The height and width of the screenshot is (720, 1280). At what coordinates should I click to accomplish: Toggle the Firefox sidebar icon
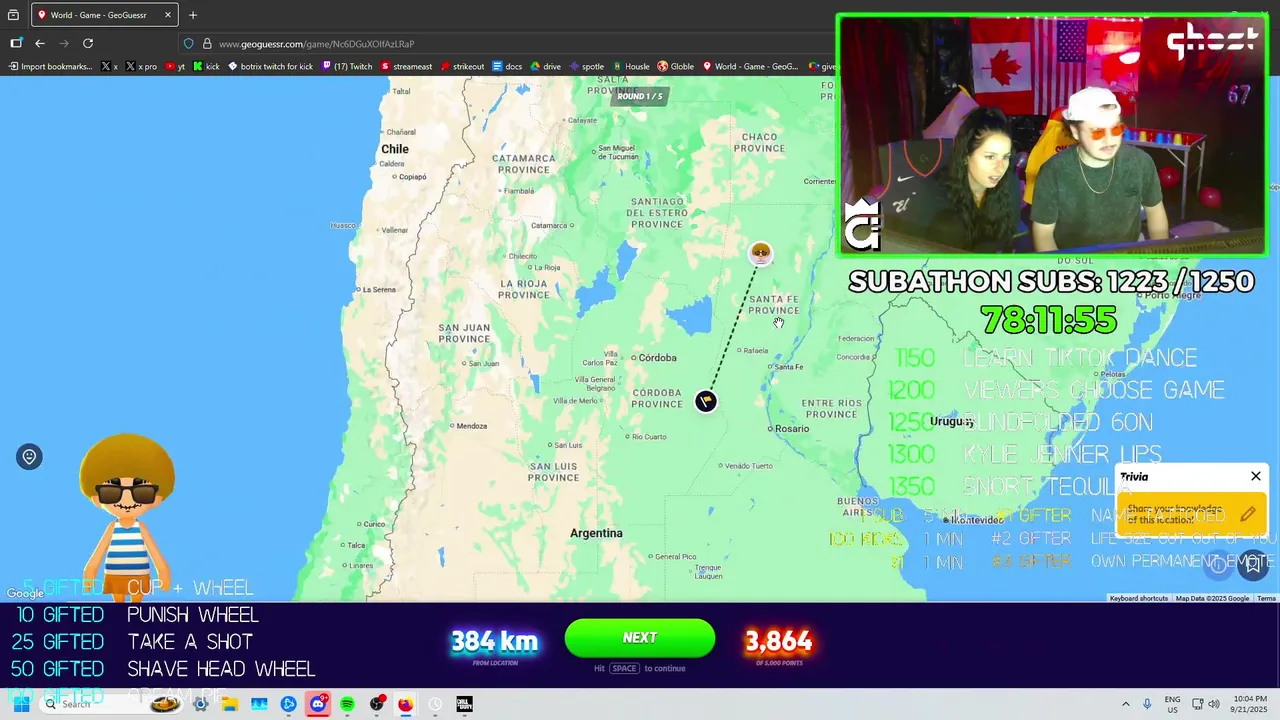16,43
